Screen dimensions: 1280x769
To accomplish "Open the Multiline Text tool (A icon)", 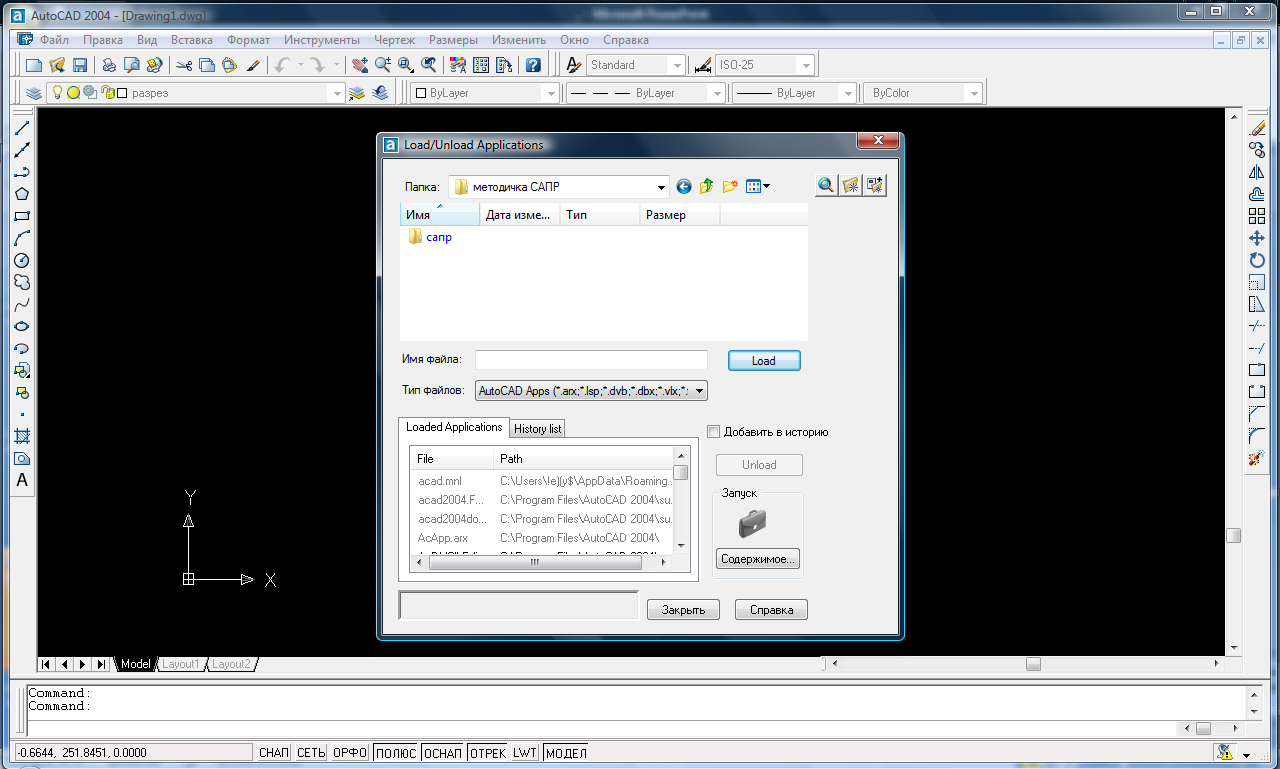I will (22, 481).
